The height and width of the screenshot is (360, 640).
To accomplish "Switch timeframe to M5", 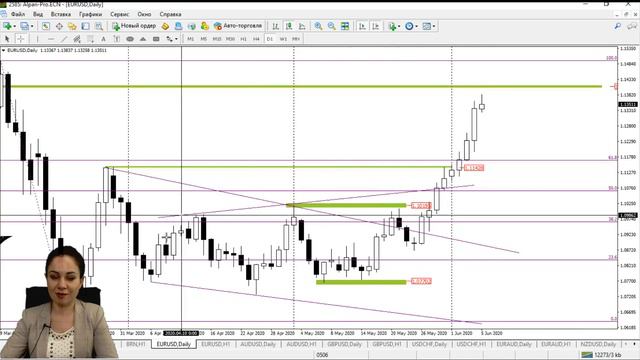I will click(204, 39).
